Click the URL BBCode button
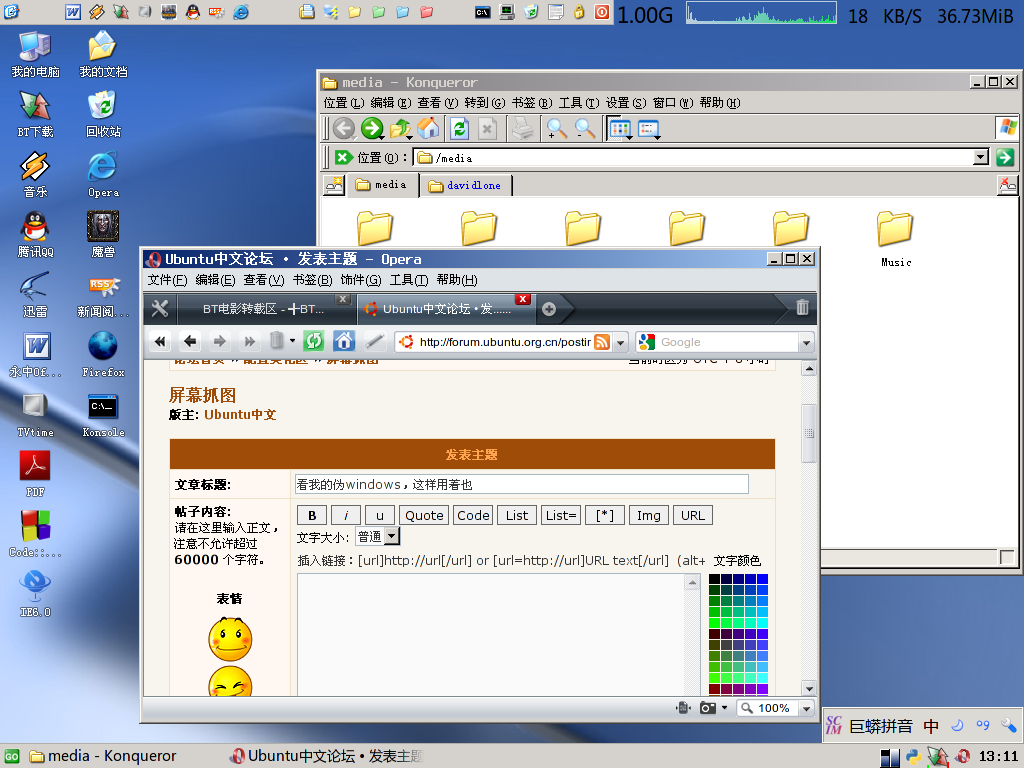1024x768 pixels. point(693,515)
